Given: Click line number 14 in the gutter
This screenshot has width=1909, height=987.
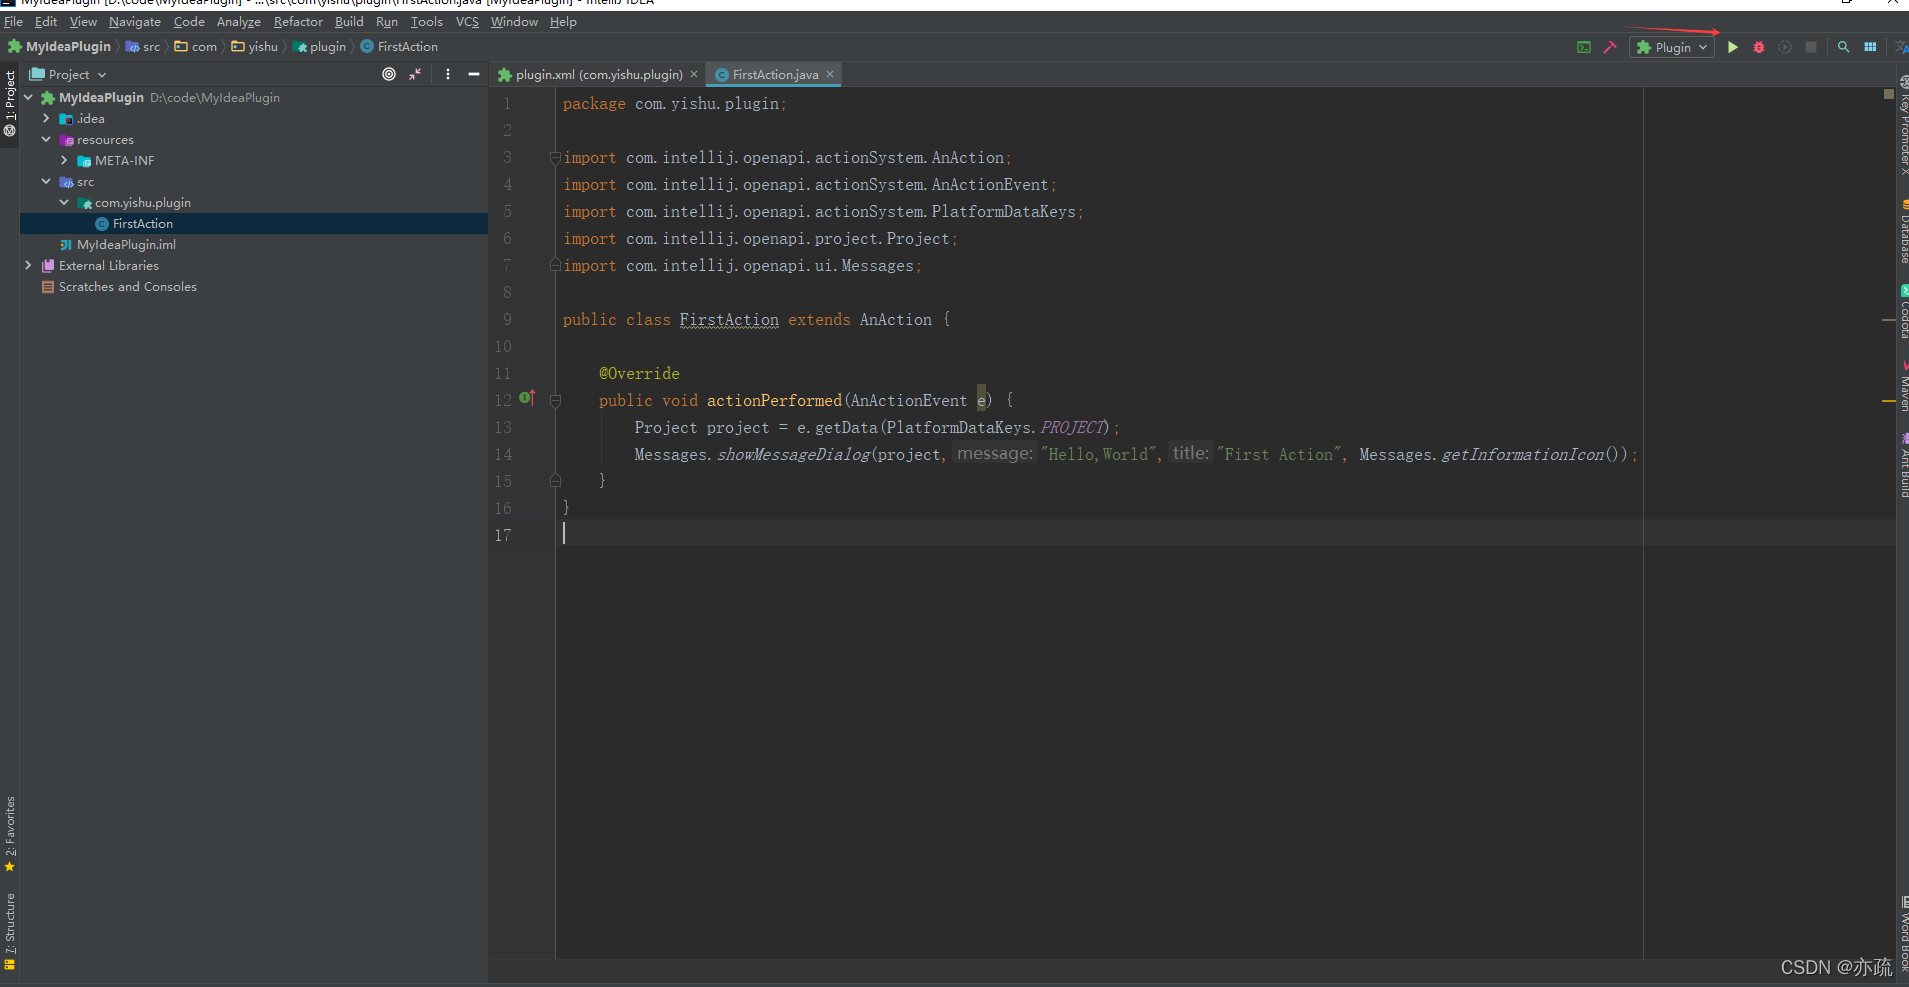Looking at the screenshot, I should click(503, 454).
